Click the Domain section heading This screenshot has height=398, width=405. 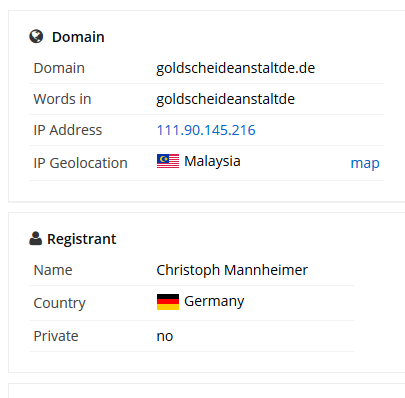pyautogui.click(x=78, y=37)
